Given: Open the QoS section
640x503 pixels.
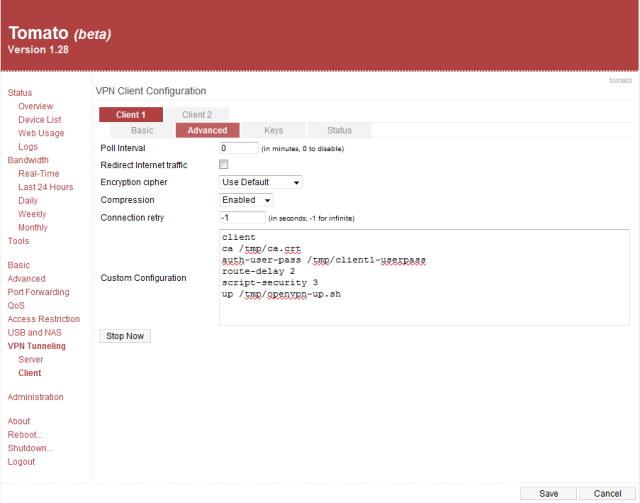Looking at the screenshot, I should tap(16, 305).
